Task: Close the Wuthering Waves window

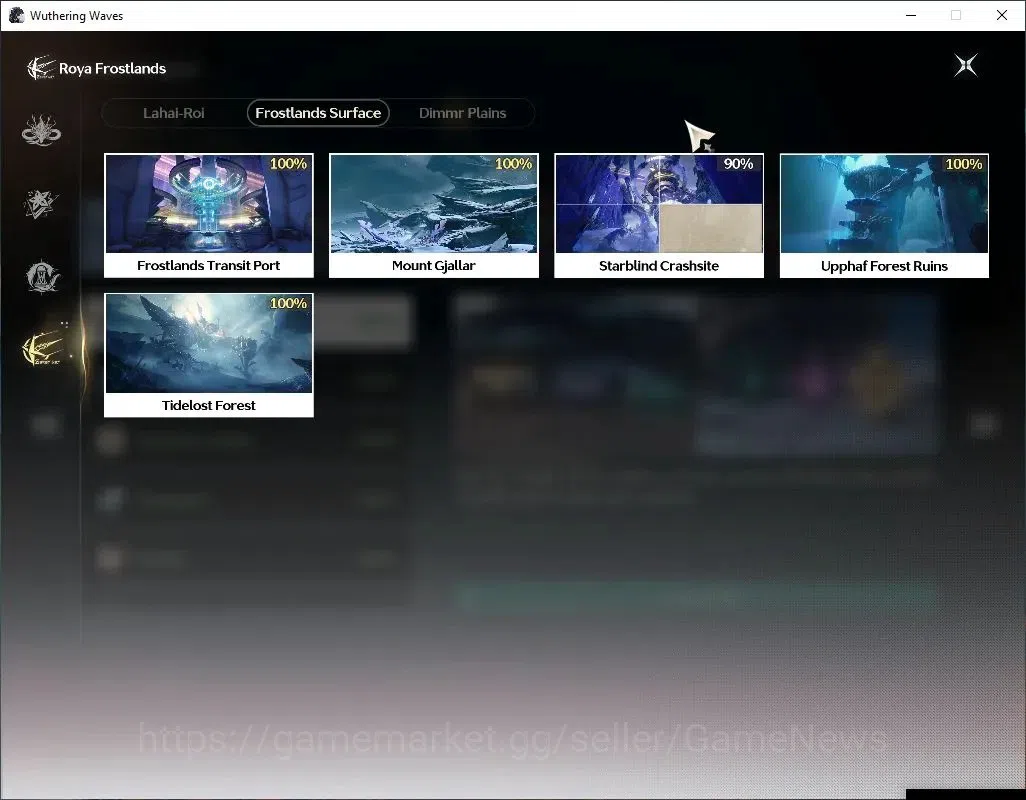Action: pos(1002,15)
